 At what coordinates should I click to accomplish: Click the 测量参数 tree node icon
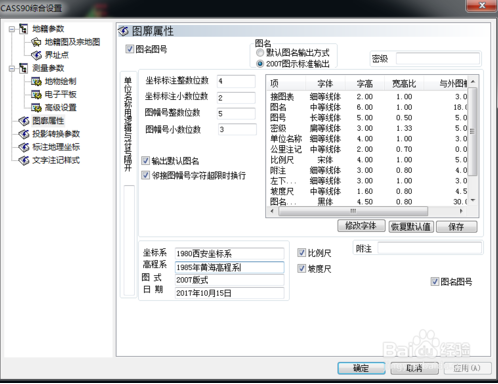click(x=23, y=68)
